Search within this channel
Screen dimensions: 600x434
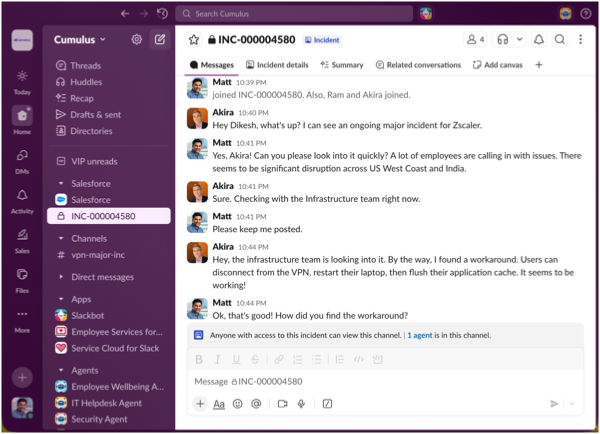pos(560,39)
